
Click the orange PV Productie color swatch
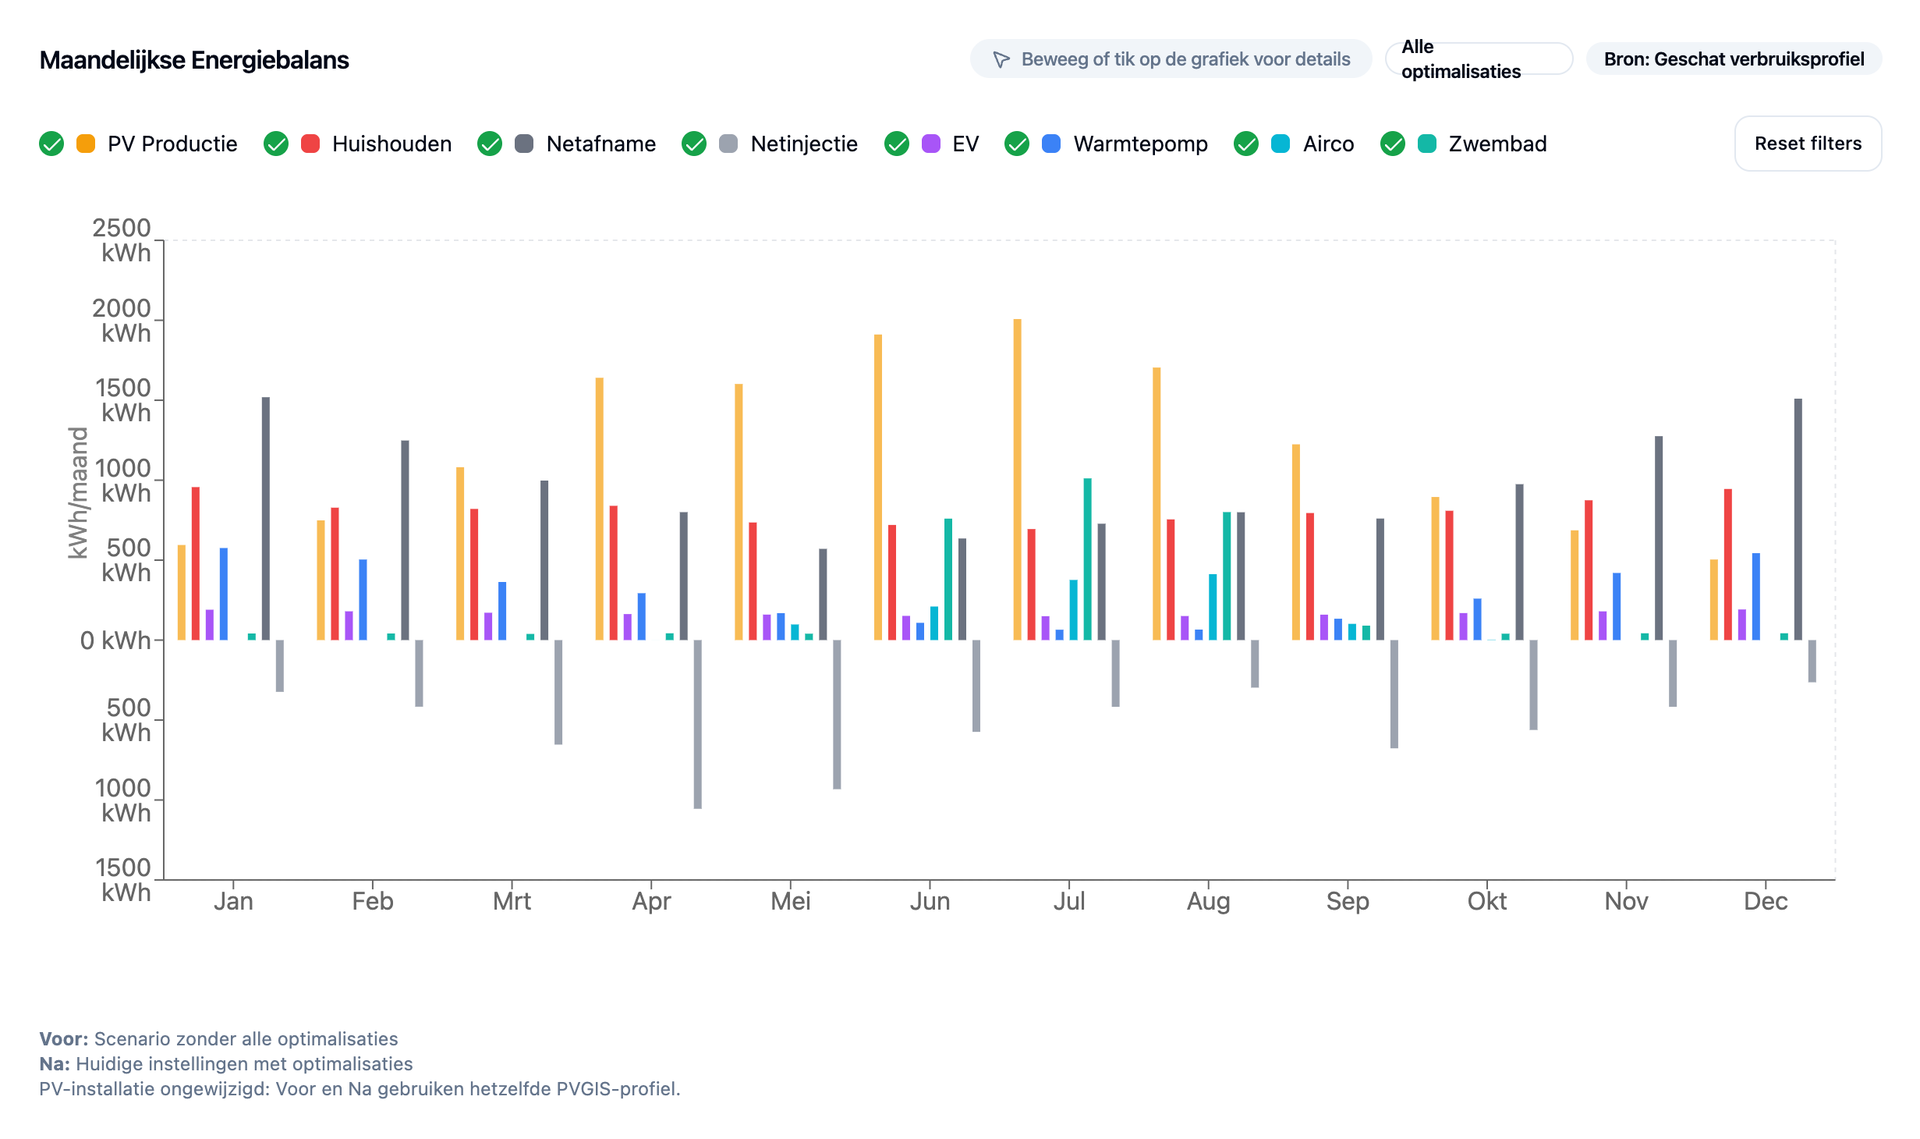pos(86,144)
